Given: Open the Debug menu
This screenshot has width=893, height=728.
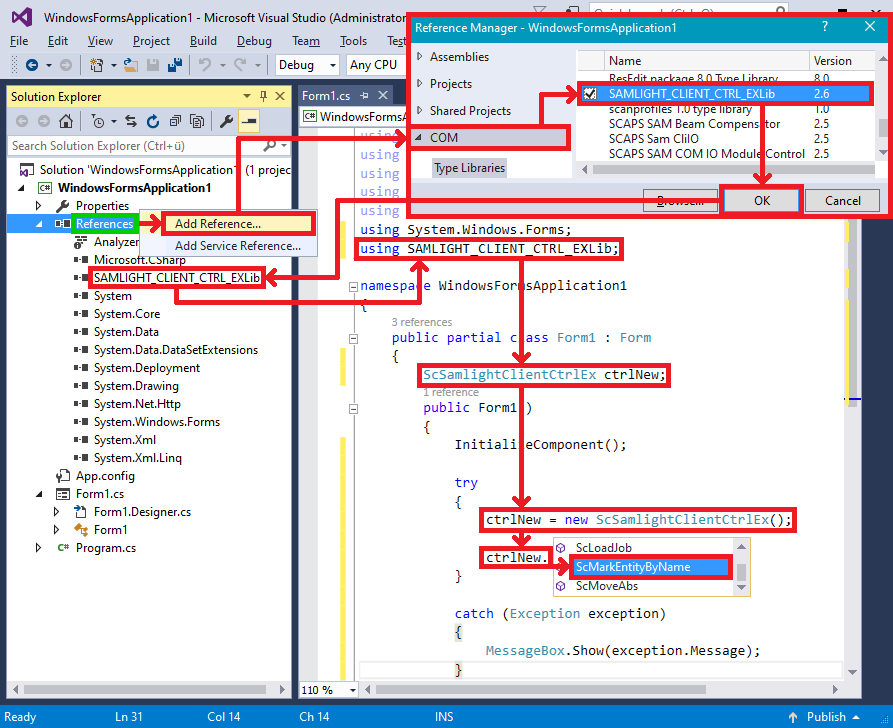Looking at the screenshot, I should click(x=254, y=41).
